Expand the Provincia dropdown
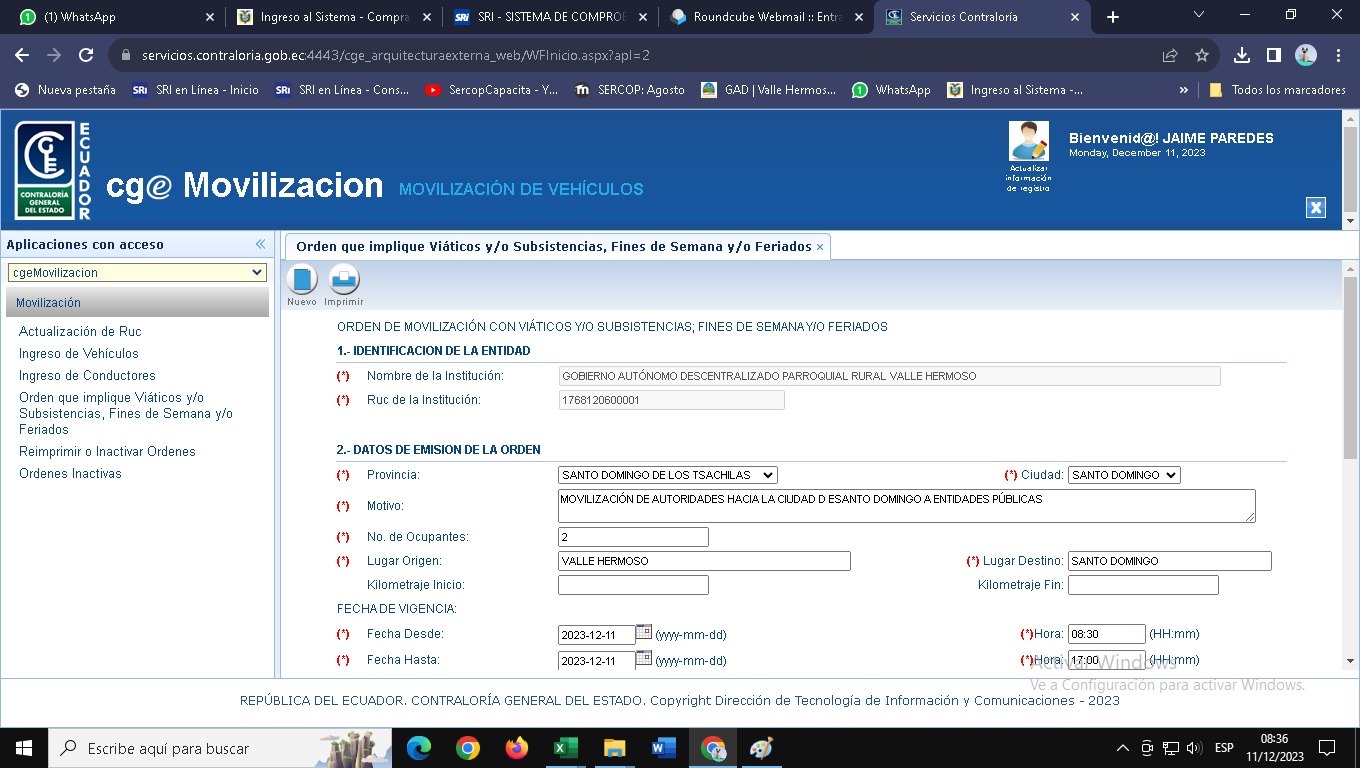Viewport: 1360px width, 768px height. (667, 475)
